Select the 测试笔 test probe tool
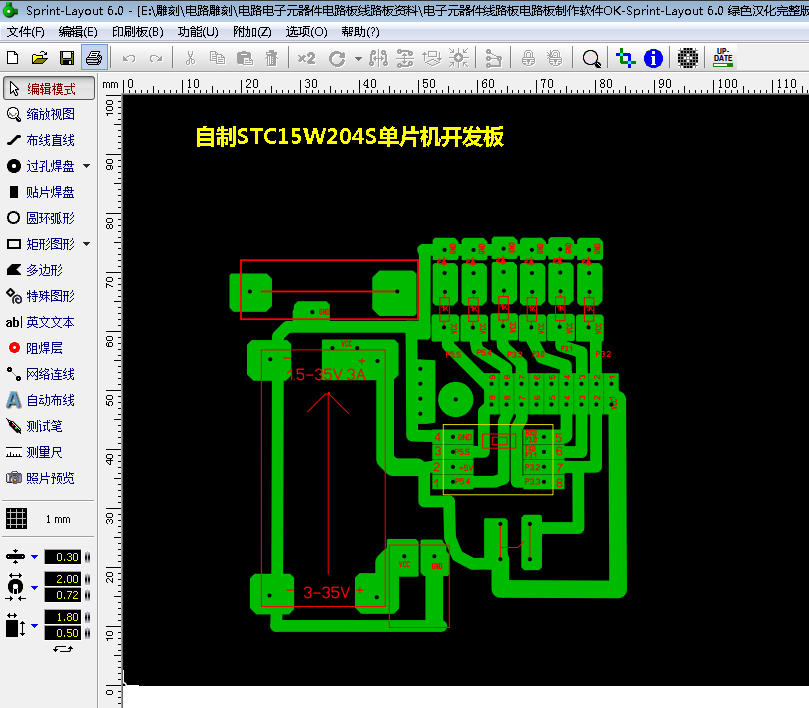The height and width of the screenshot is (708, 809). coord(35,426)
